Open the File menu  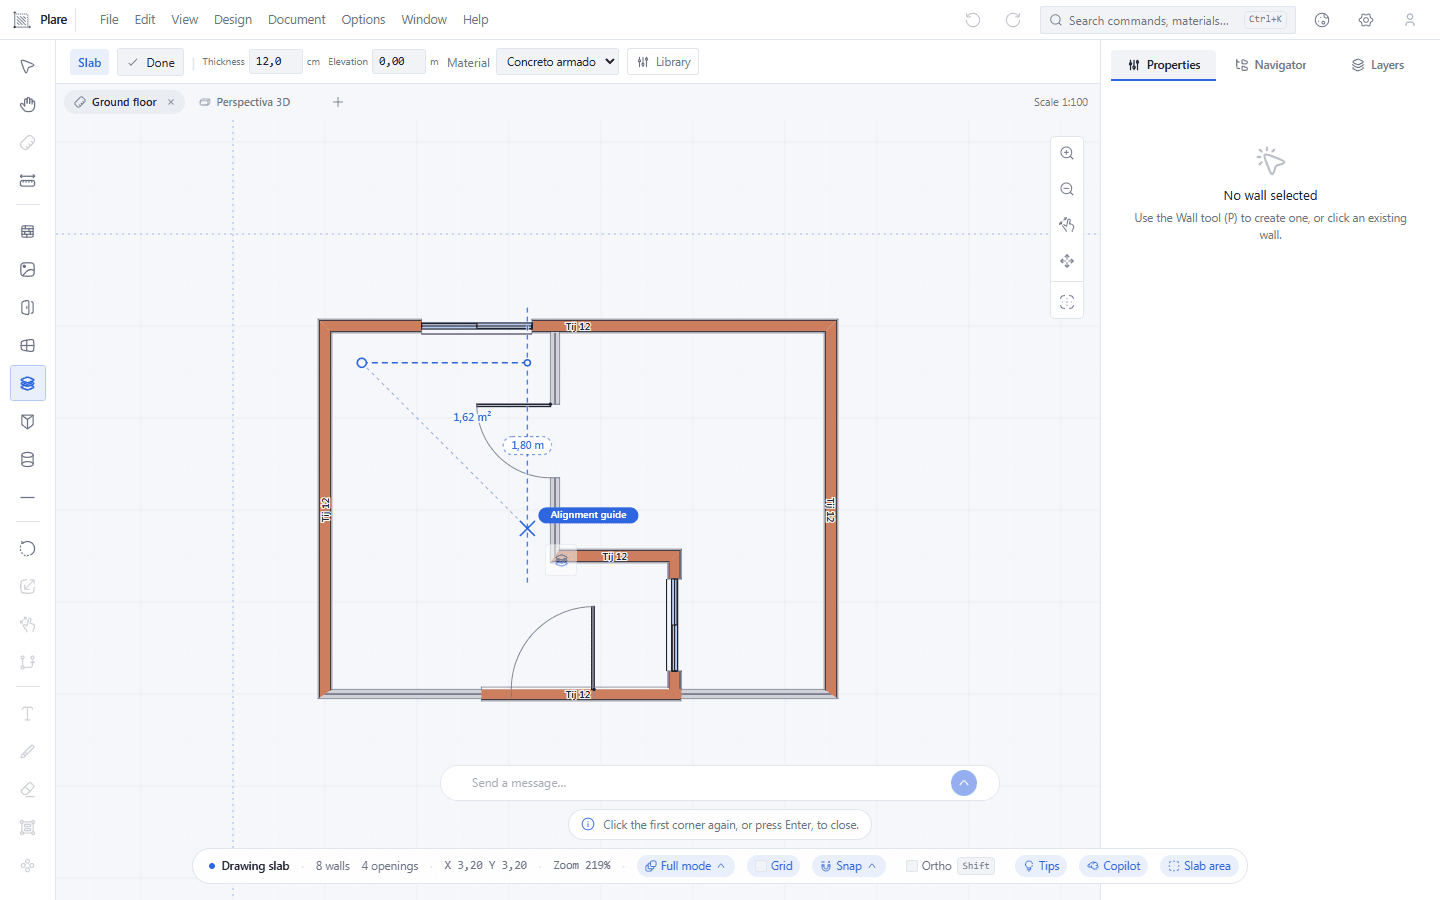(109, 20)
